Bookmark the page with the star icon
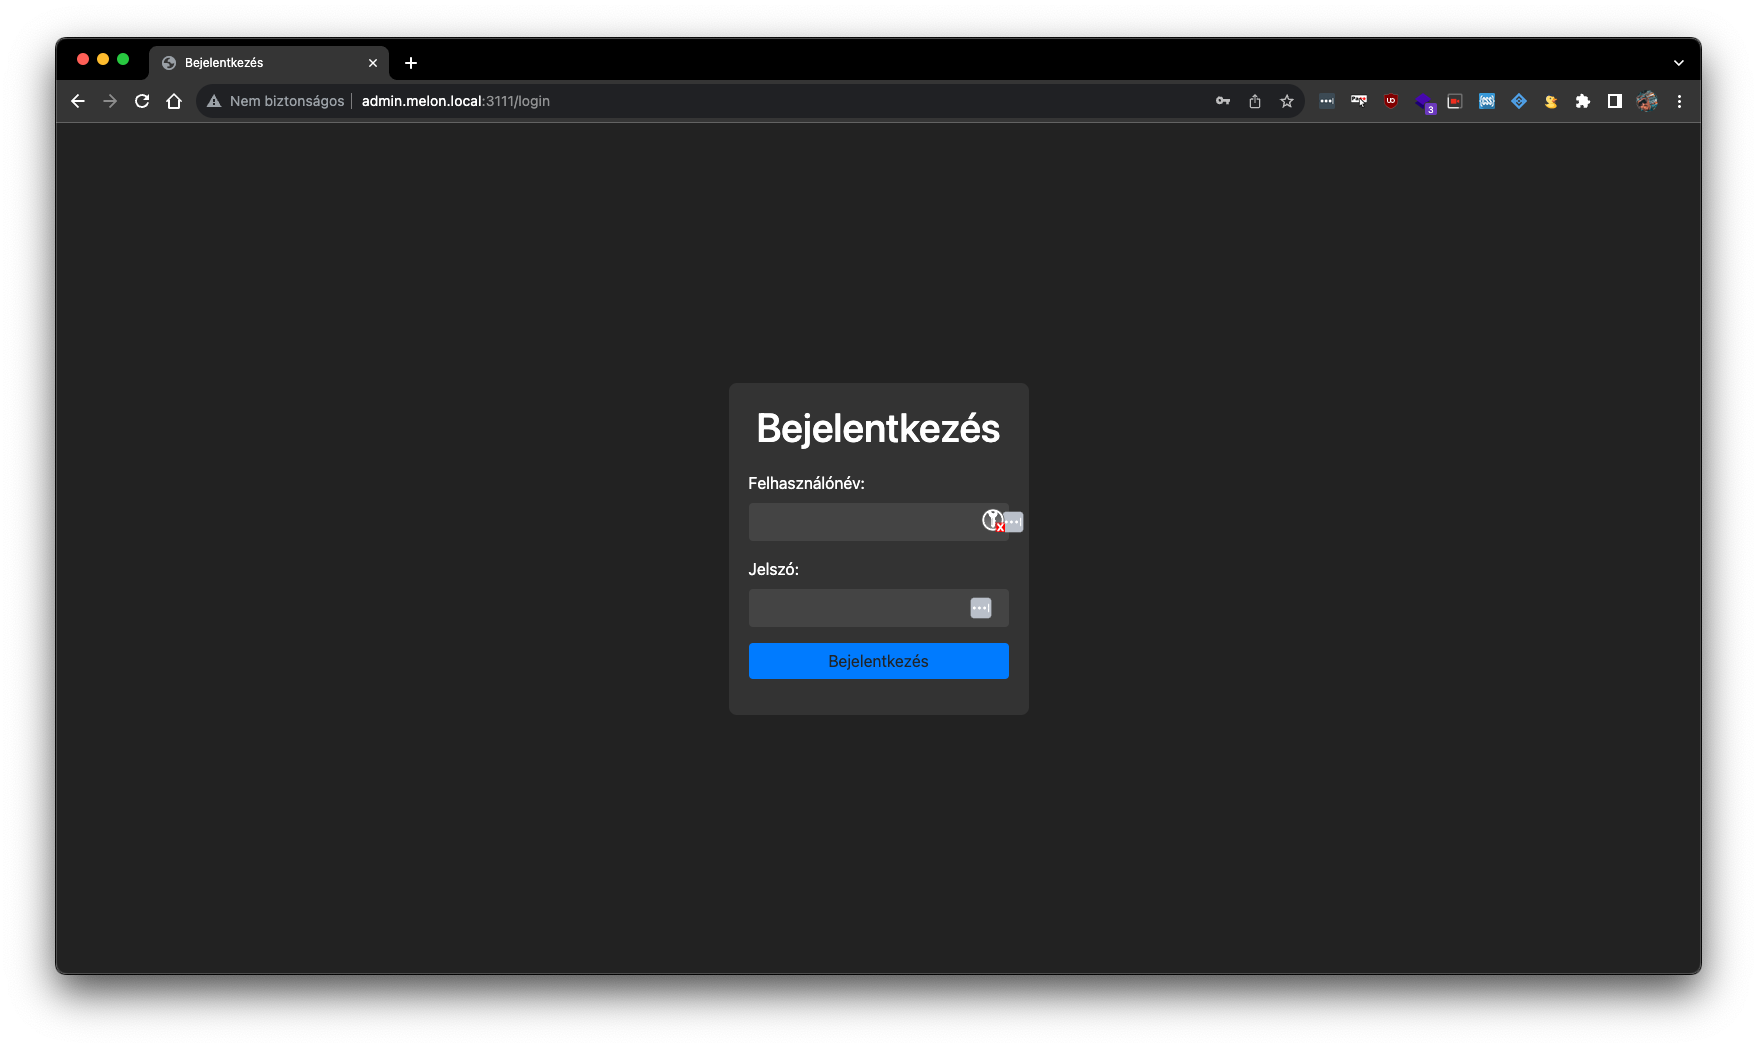Viewport: 1757px width, 1048px height. pyautogui.click(x=1287, y=101)
